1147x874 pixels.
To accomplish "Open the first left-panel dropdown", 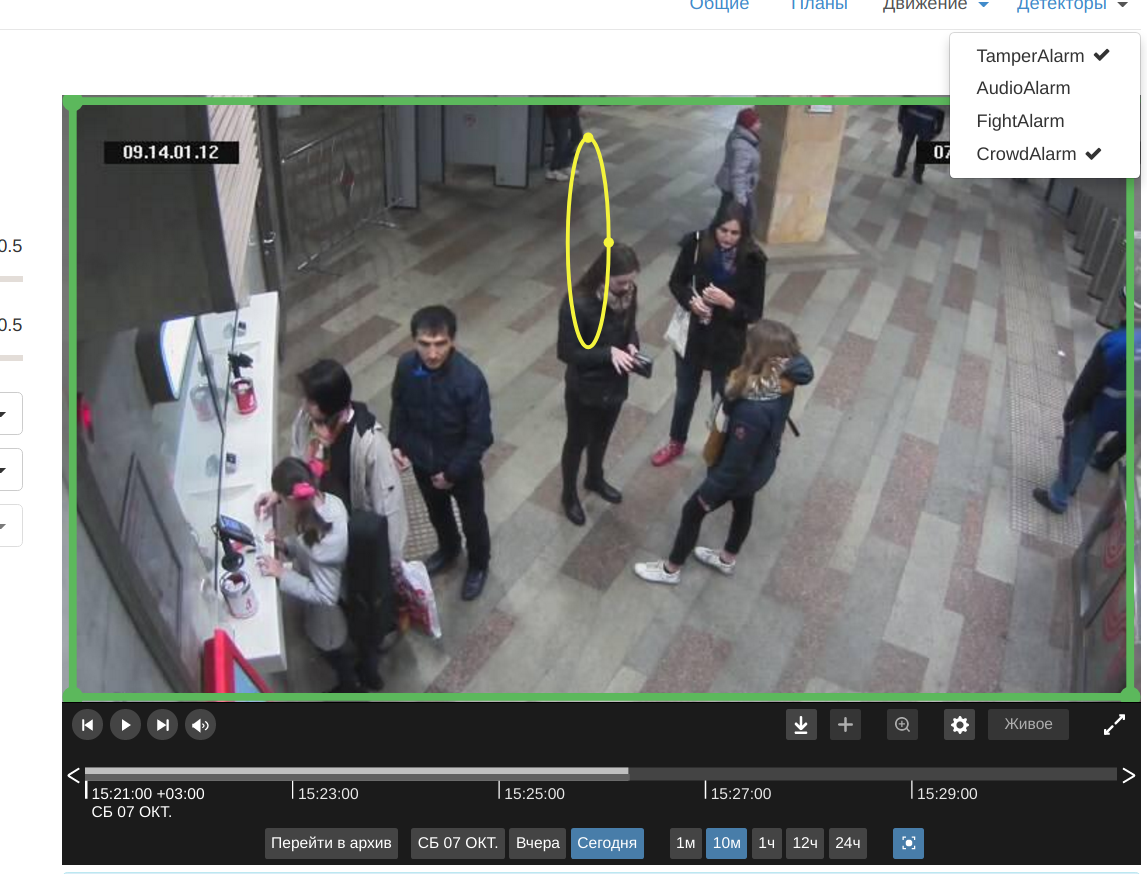I will coord(10,413).
